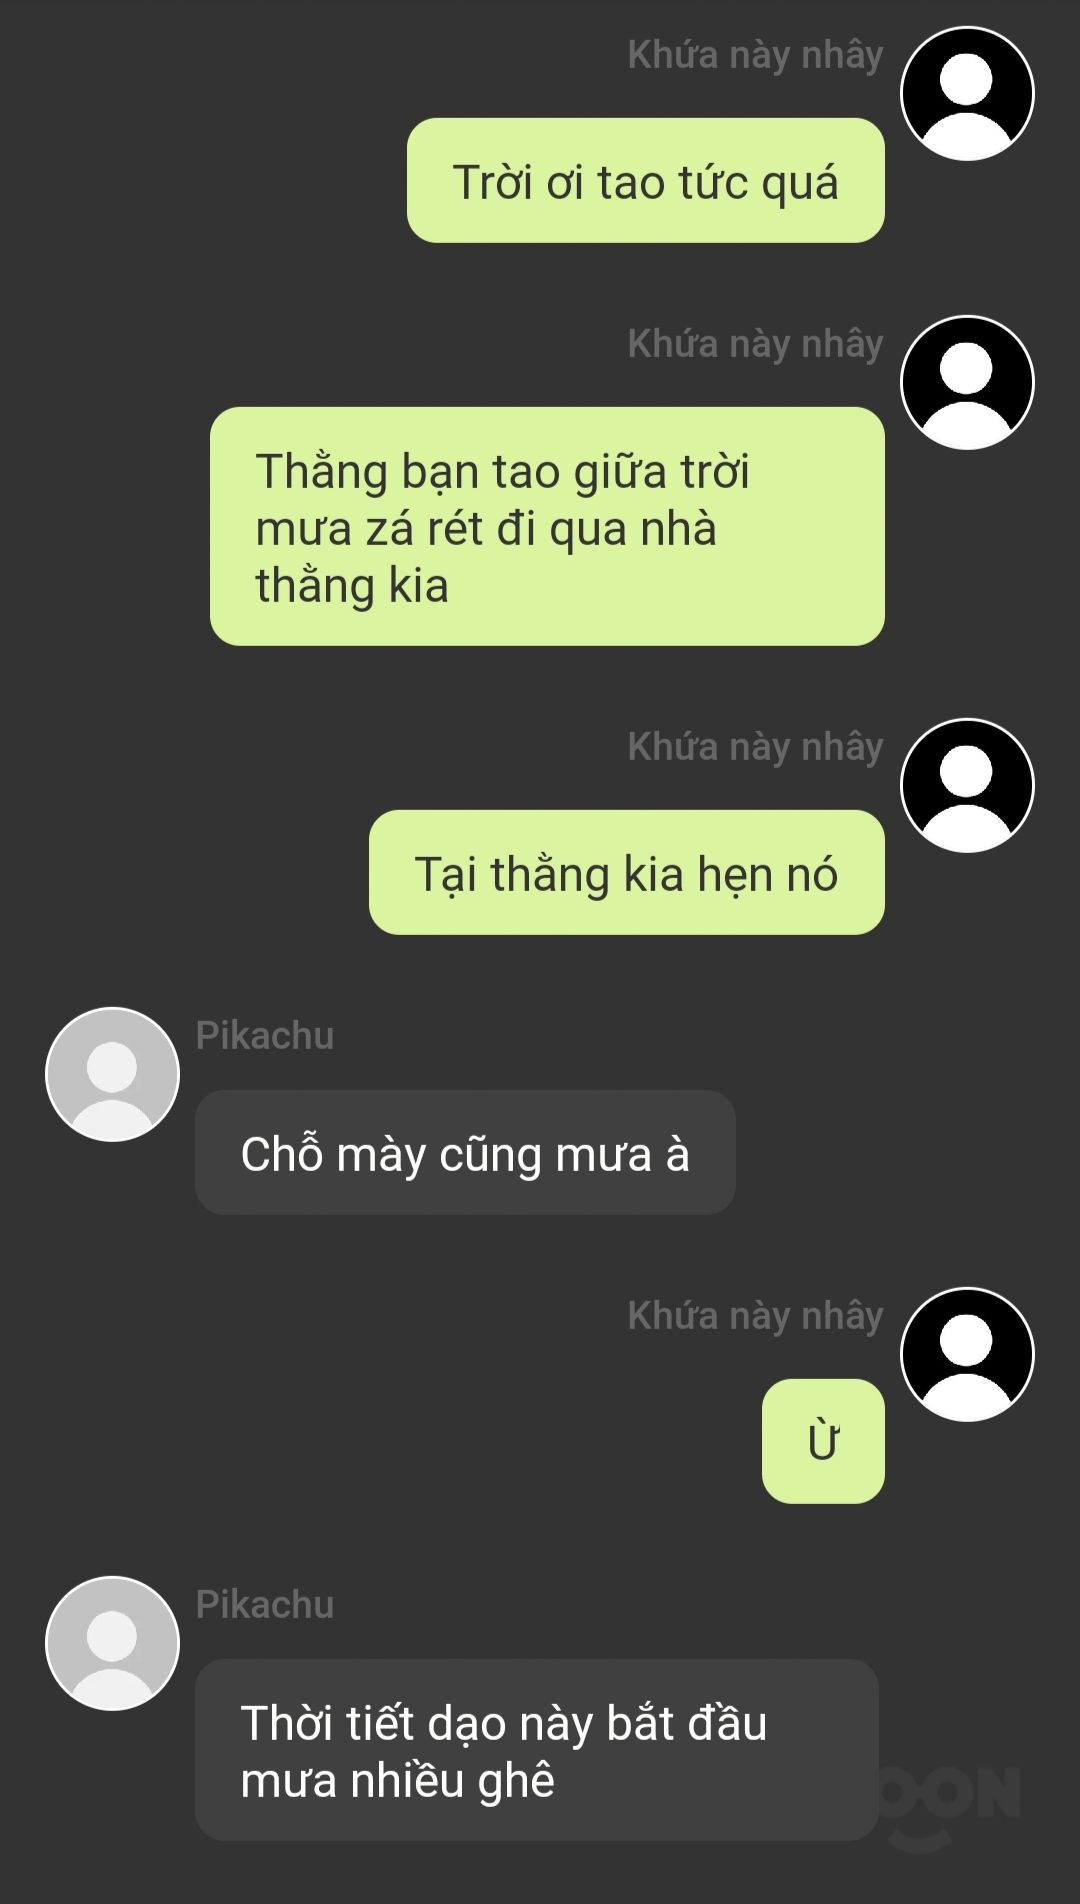Image resolution: width=1080 pixels, height=1904 pixels.
Task: Open the "Pikachu" name above the "Thời tiết dạo này" message
Action: [x=265, y=1605]
